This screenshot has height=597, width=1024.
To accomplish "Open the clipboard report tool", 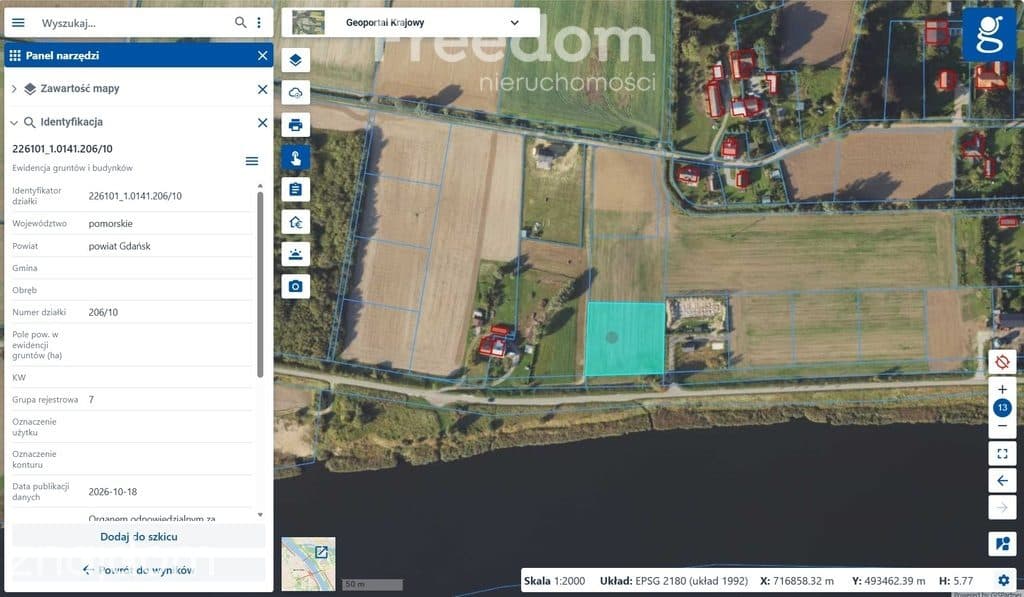I will [295, 189].
